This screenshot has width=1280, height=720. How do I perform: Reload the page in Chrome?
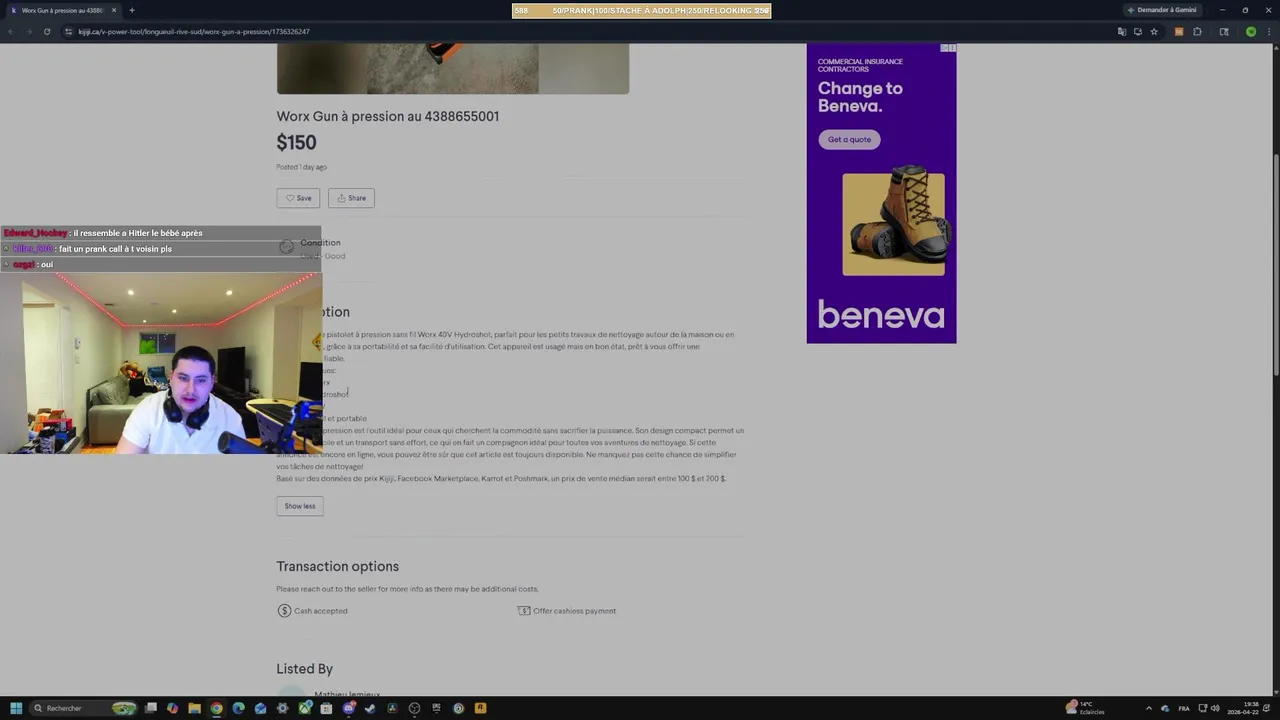tap(46, 32)
